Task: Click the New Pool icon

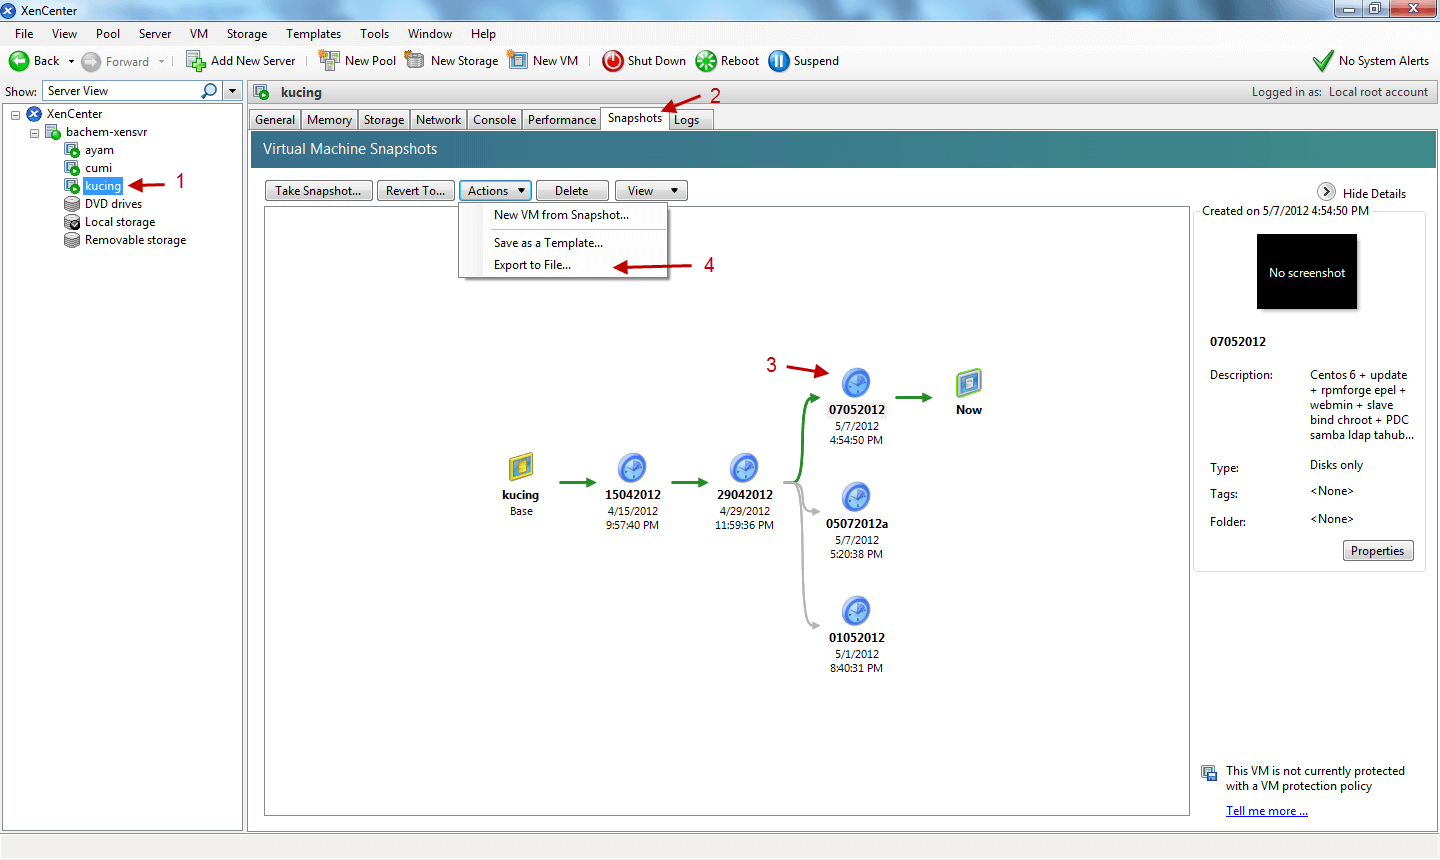Action: (329, 60)
